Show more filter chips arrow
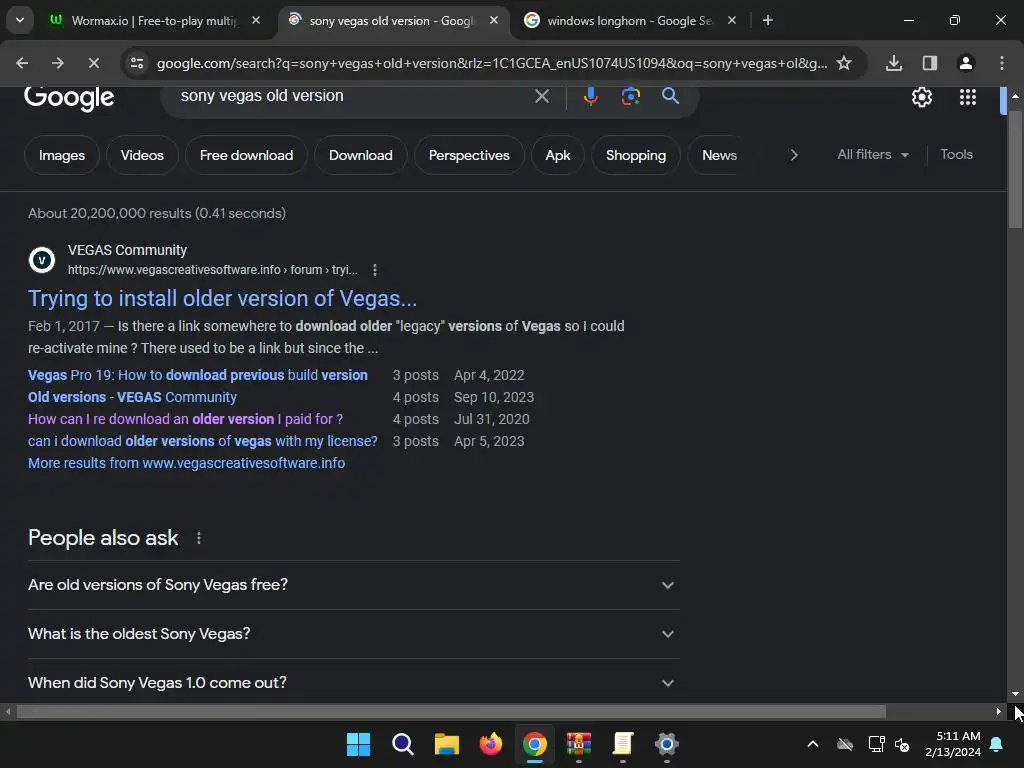1024x768 pixels. coord(793,155)
